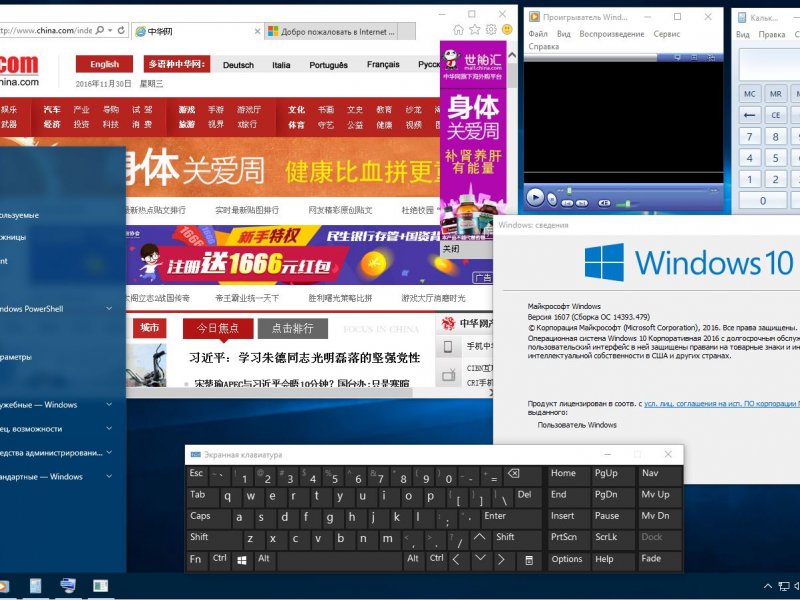The image size is (800, 600).
Task: Click Options on the on-screen keyboard
Action: [567, 561]
